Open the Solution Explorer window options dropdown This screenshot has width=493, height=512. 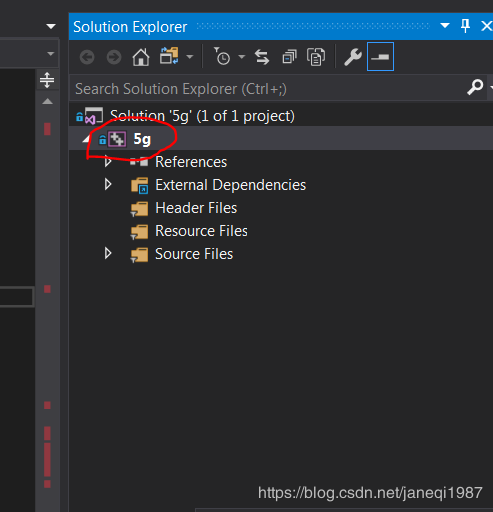pyautogui.click(x=445, y=26)
